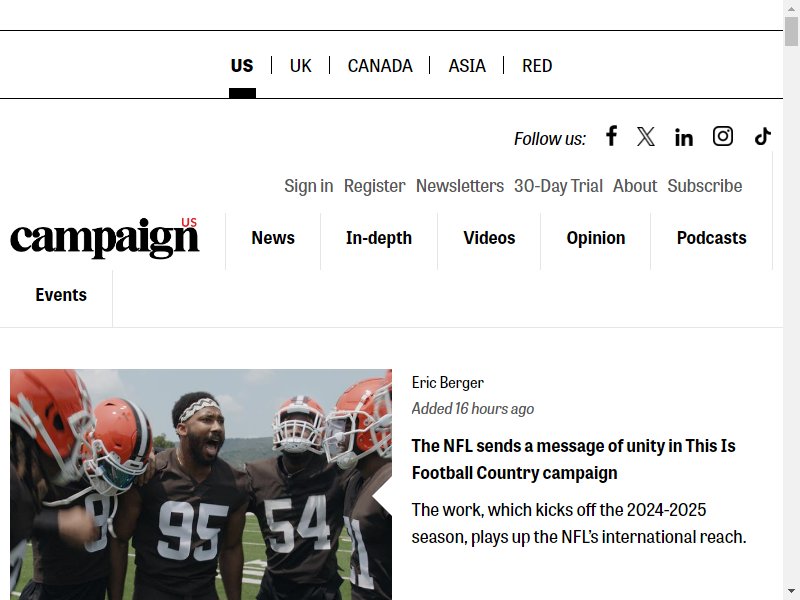Switch to the UK edition

301,66
